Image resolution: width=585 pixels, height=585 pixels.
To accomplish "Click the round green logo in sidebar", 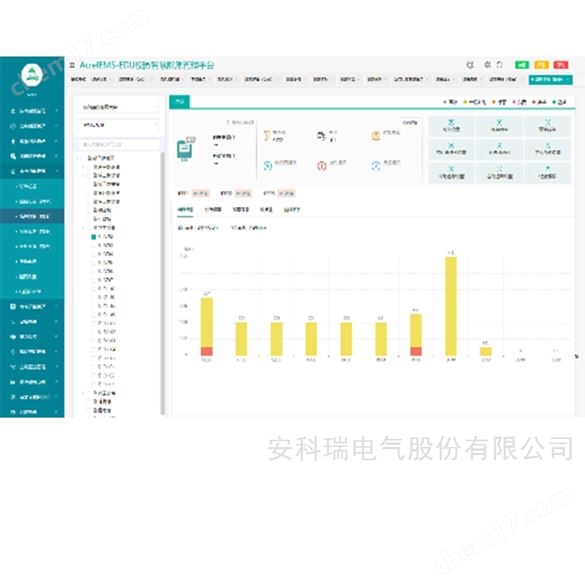I will coord(32,74).
